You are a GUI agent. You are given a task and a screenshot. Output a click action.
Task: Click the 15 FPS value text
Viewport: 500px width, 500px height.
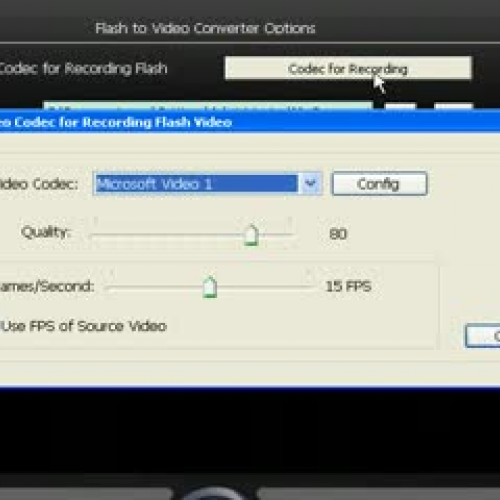(348, 286)
